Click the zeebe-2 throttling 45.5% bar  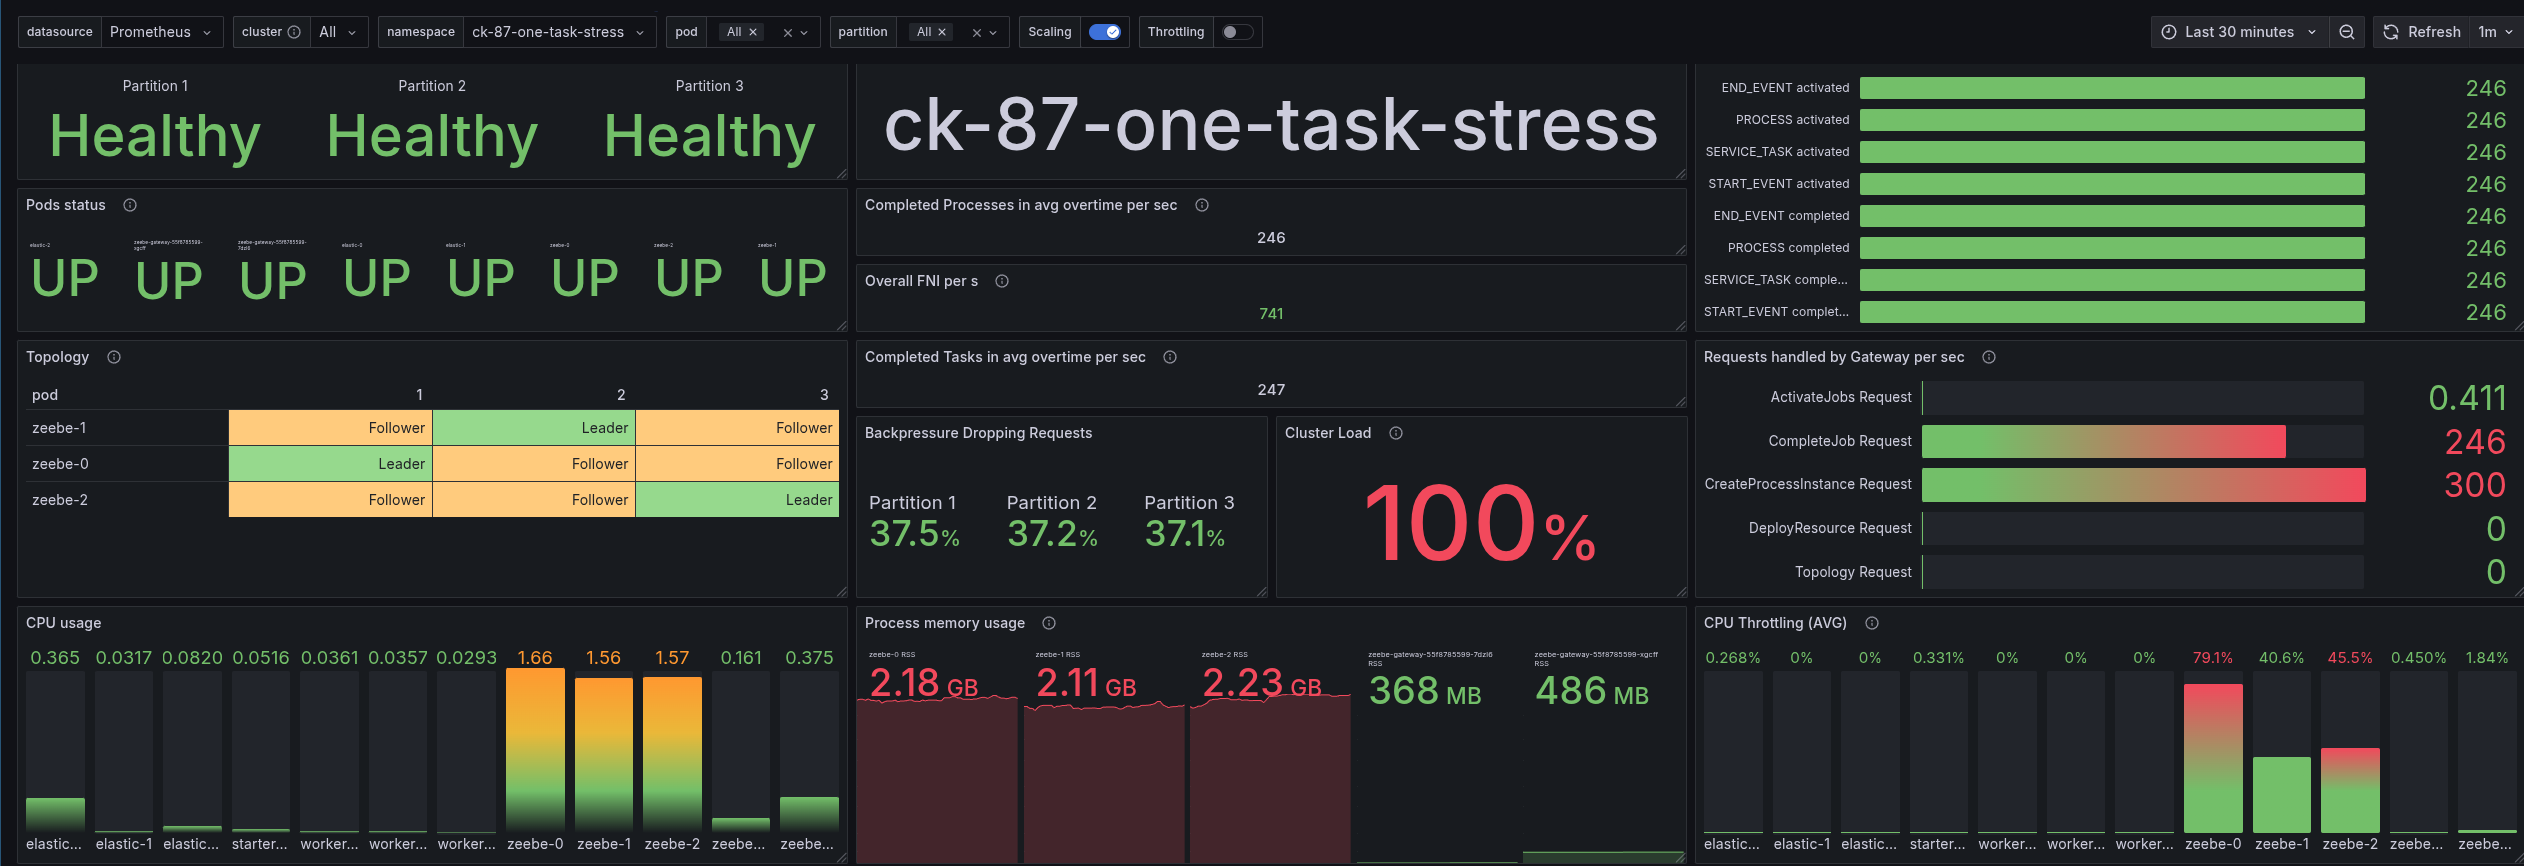(2350, 790)
